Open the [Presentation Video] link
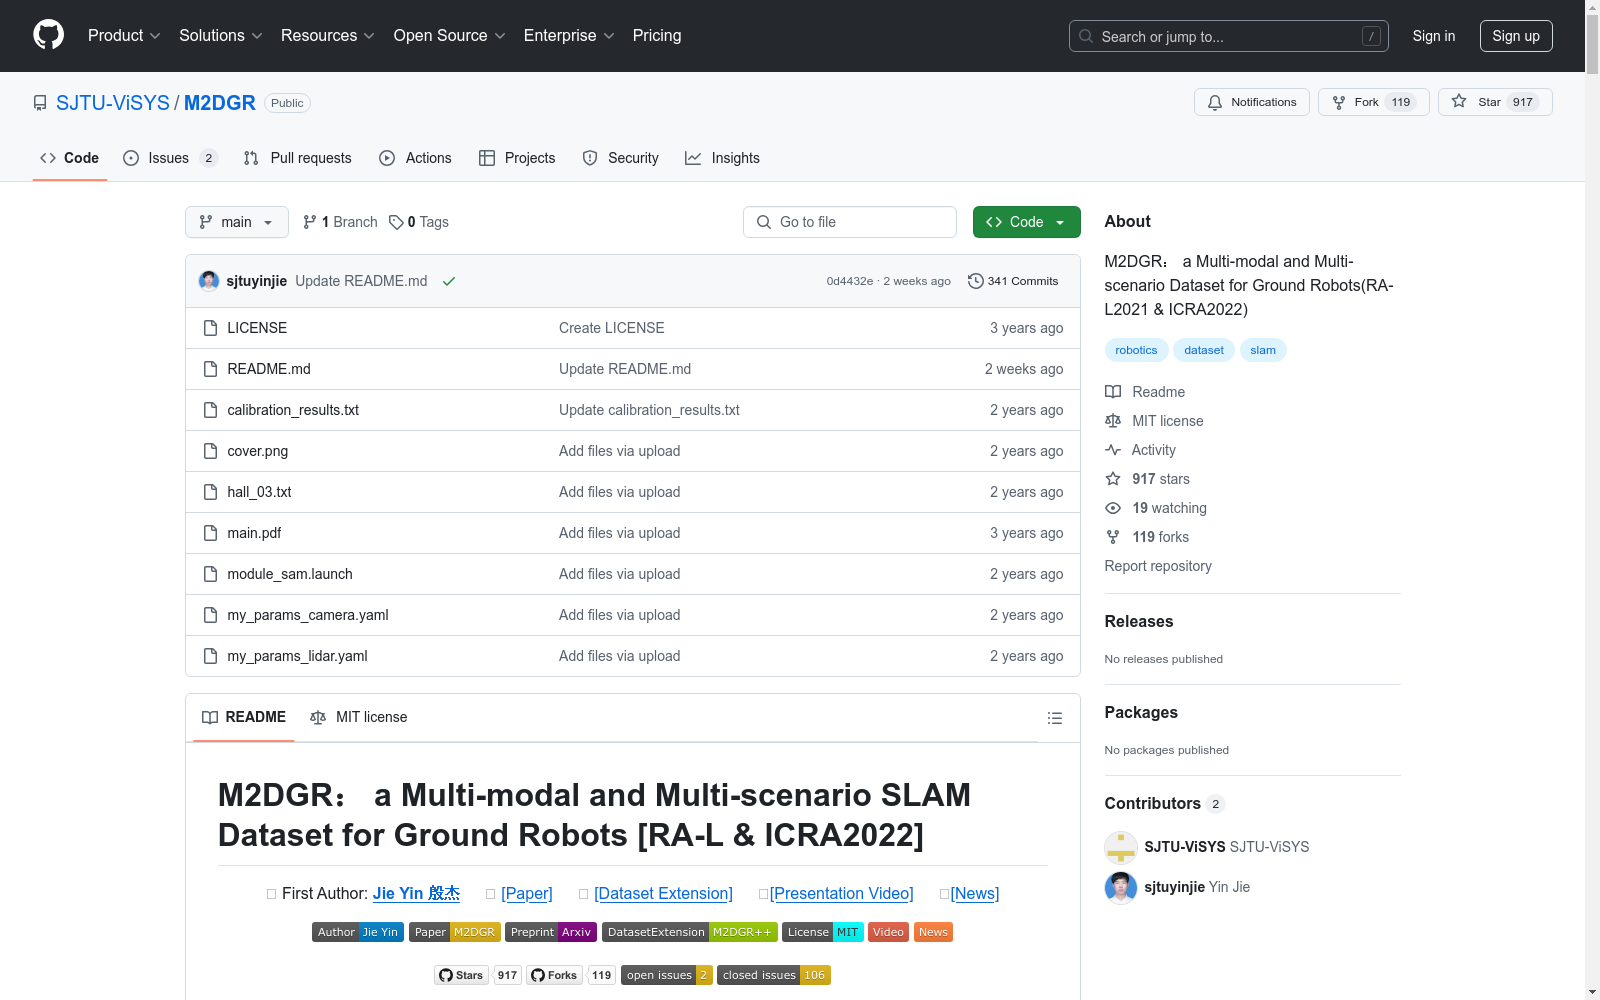This screenshot has height=1000, width=1600. (841, 893)
